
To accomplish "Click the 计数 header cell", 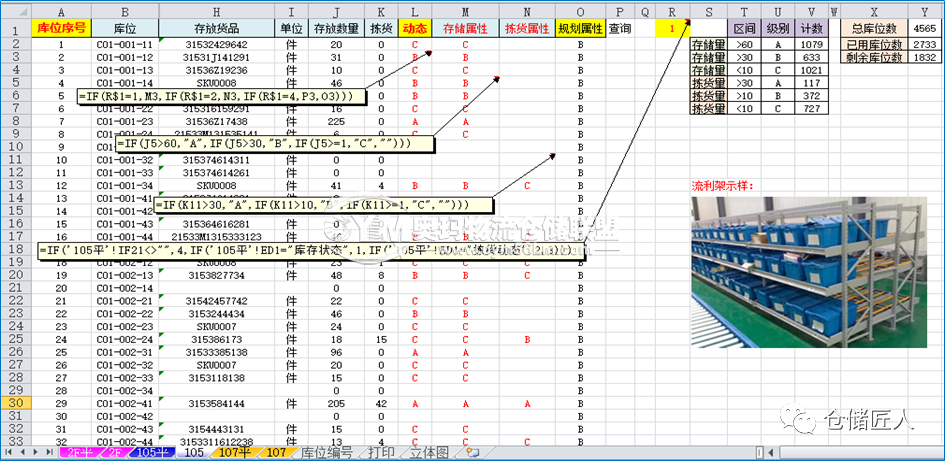I will 812,28.
